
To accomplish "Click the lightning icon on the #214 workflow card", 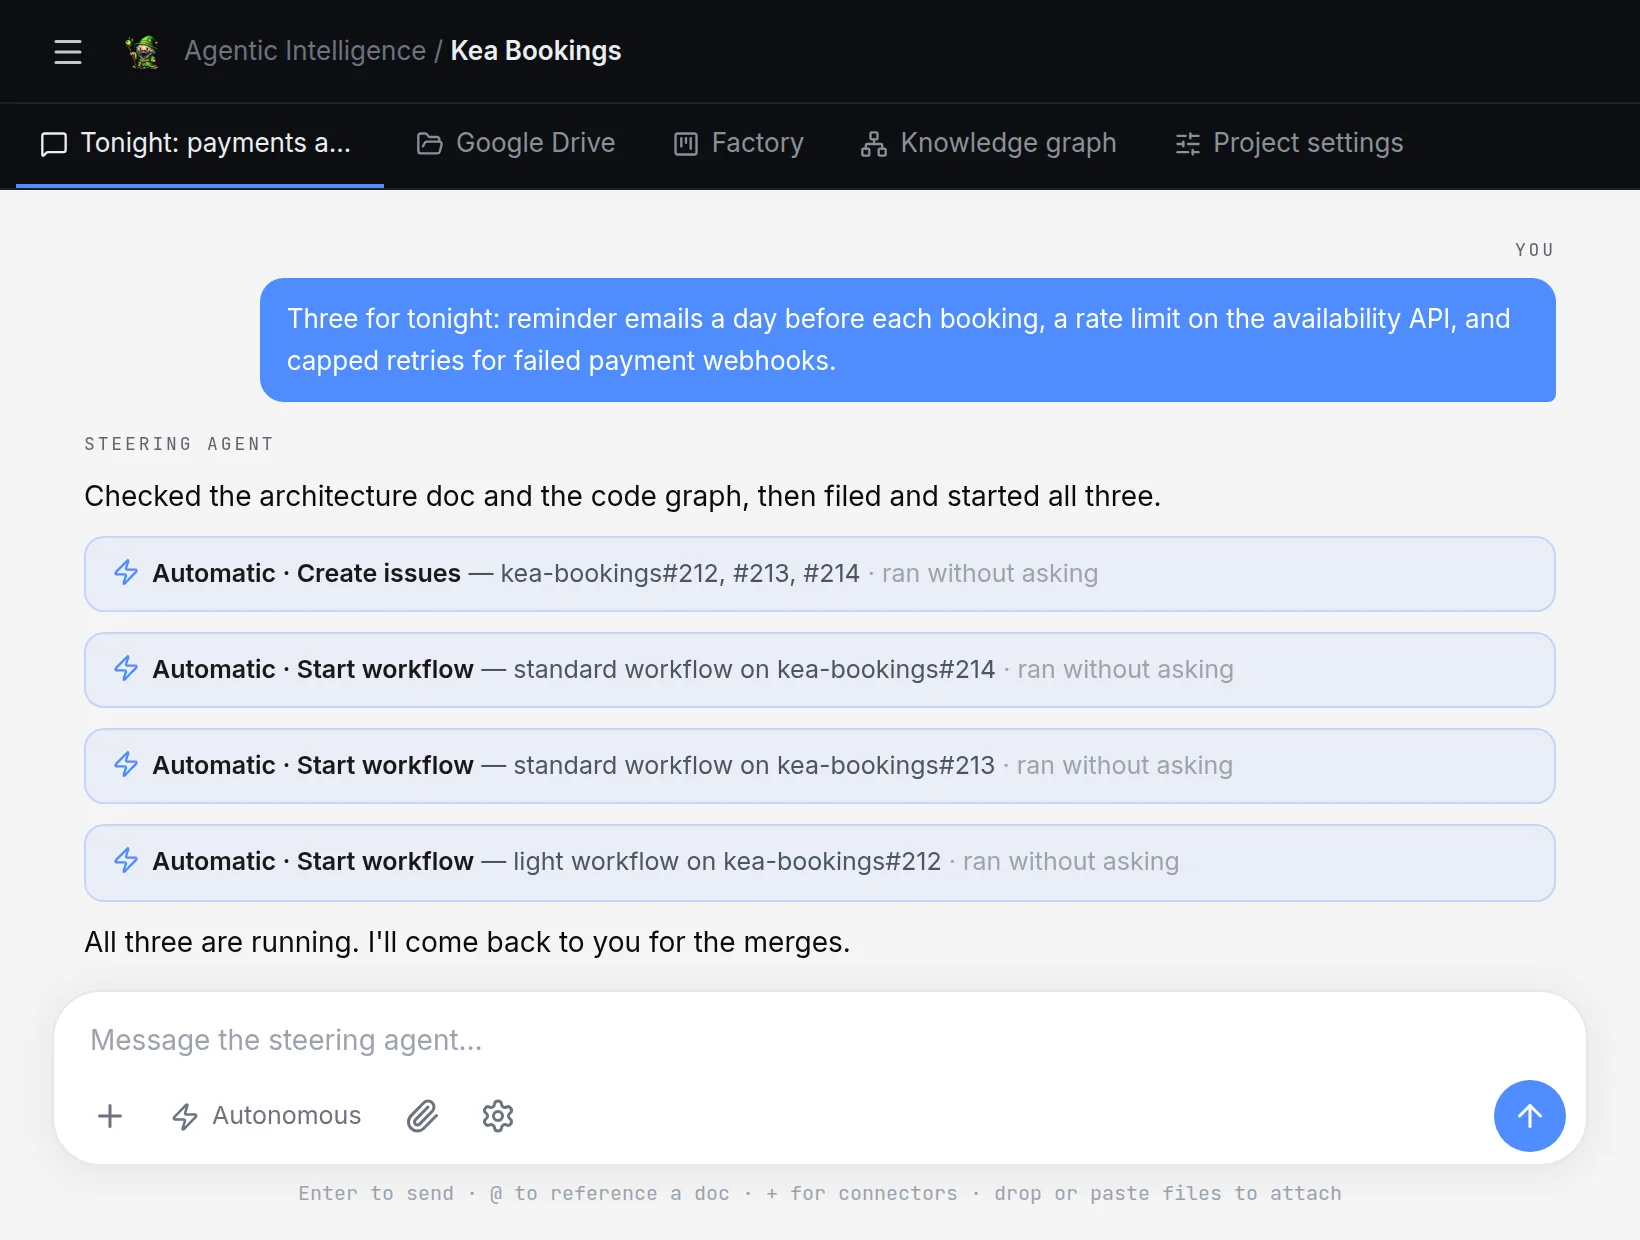I will pyautogui.click(x=126, y=668).
